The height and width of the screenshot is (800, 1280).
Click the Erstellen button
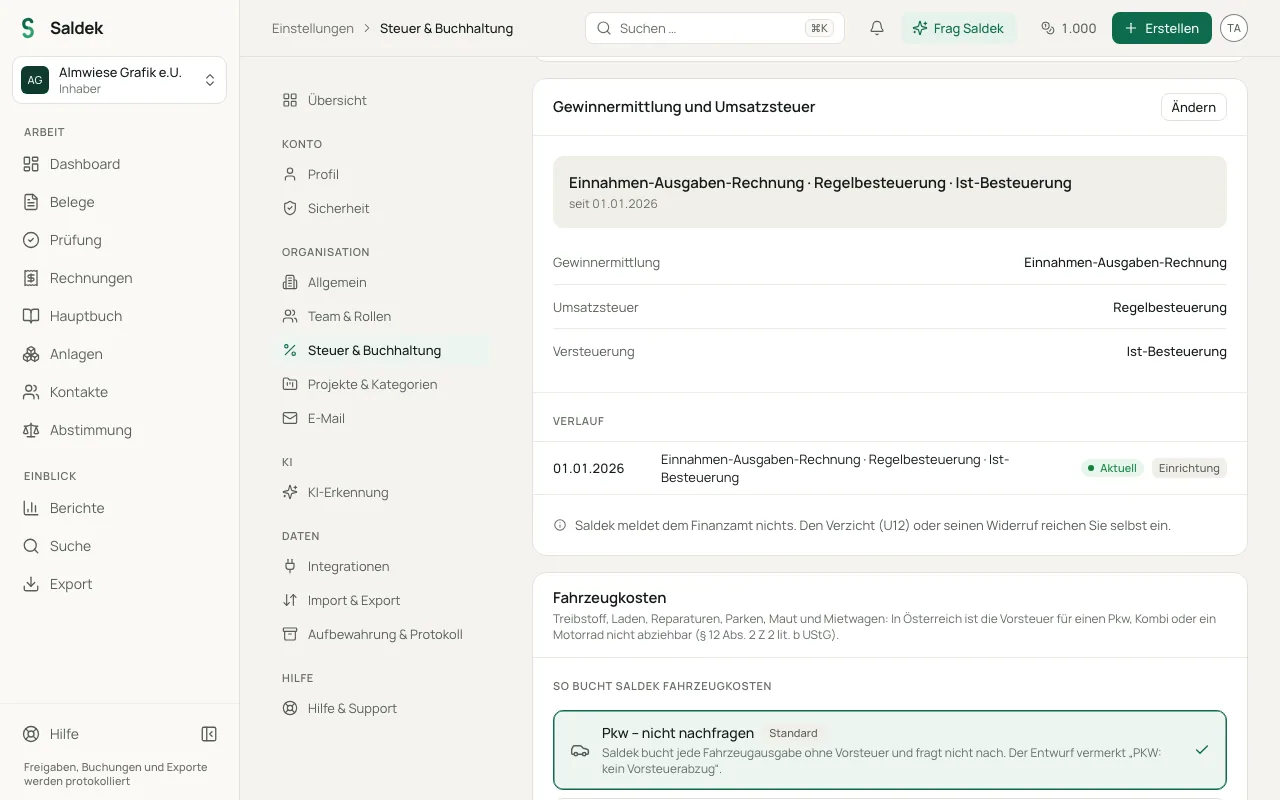(1162, 28)
